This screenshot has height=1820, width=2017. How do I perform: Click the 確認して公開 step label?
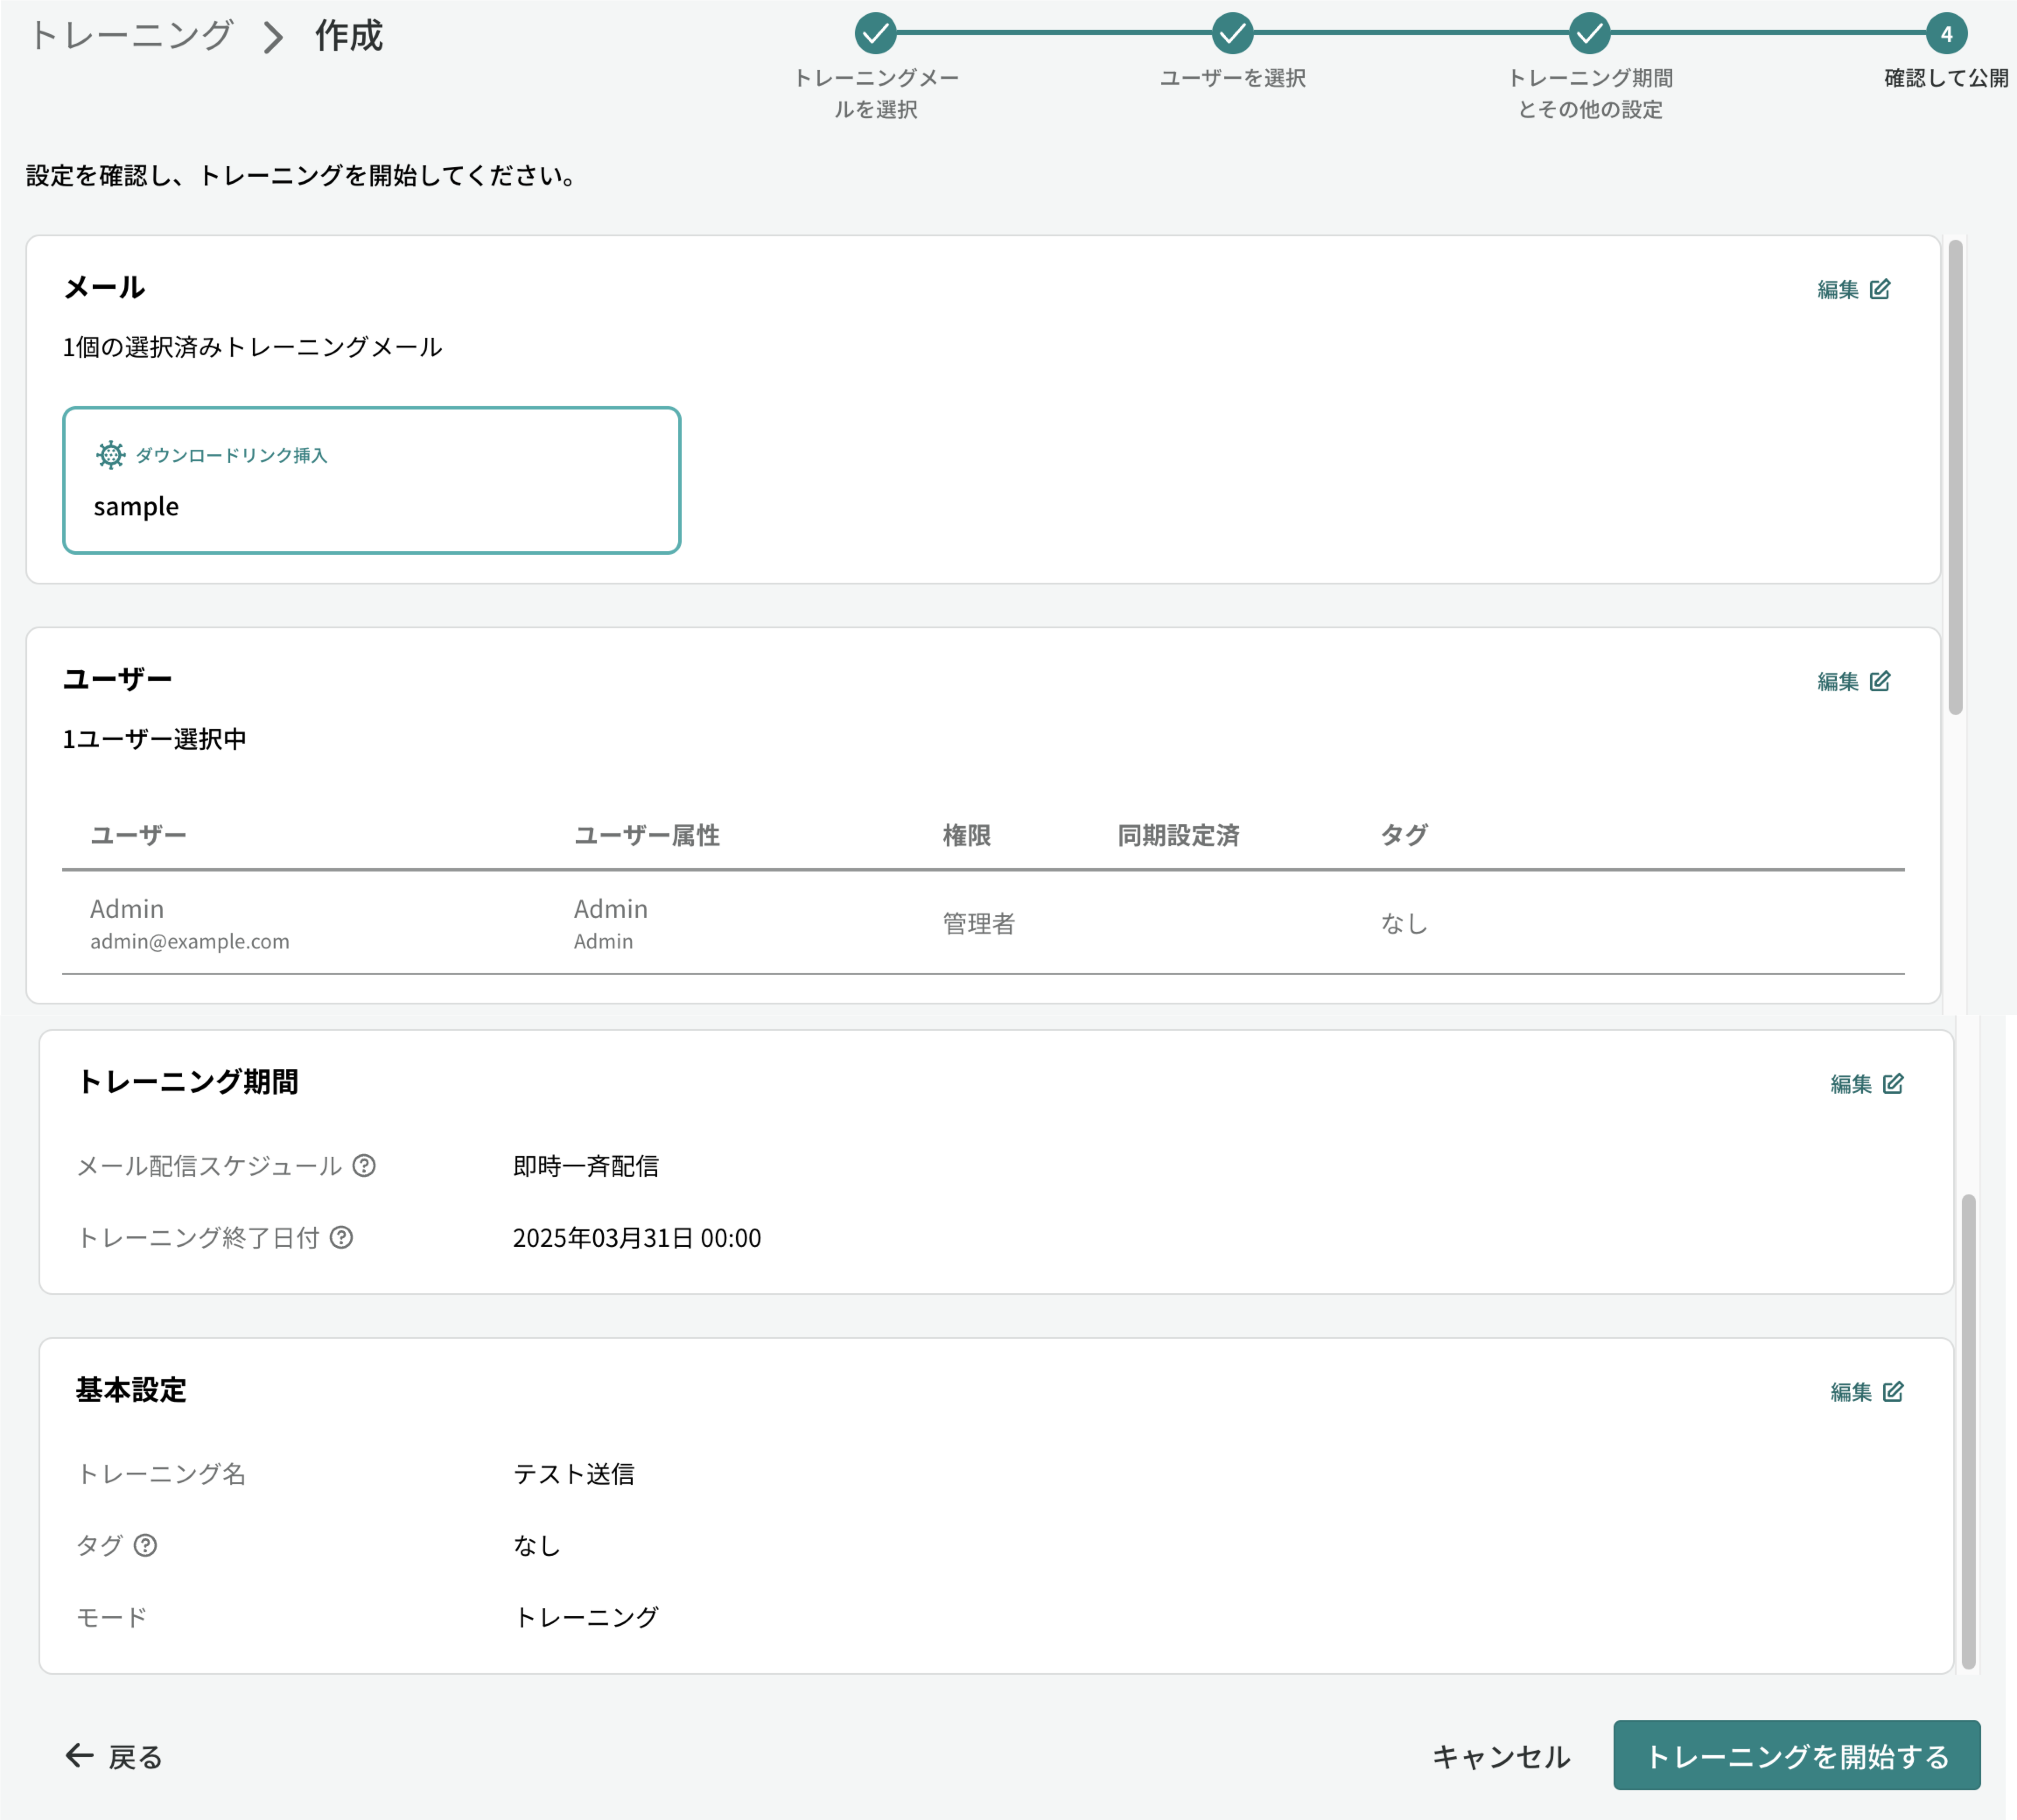pyautogui.click(x=1946, y=78)
